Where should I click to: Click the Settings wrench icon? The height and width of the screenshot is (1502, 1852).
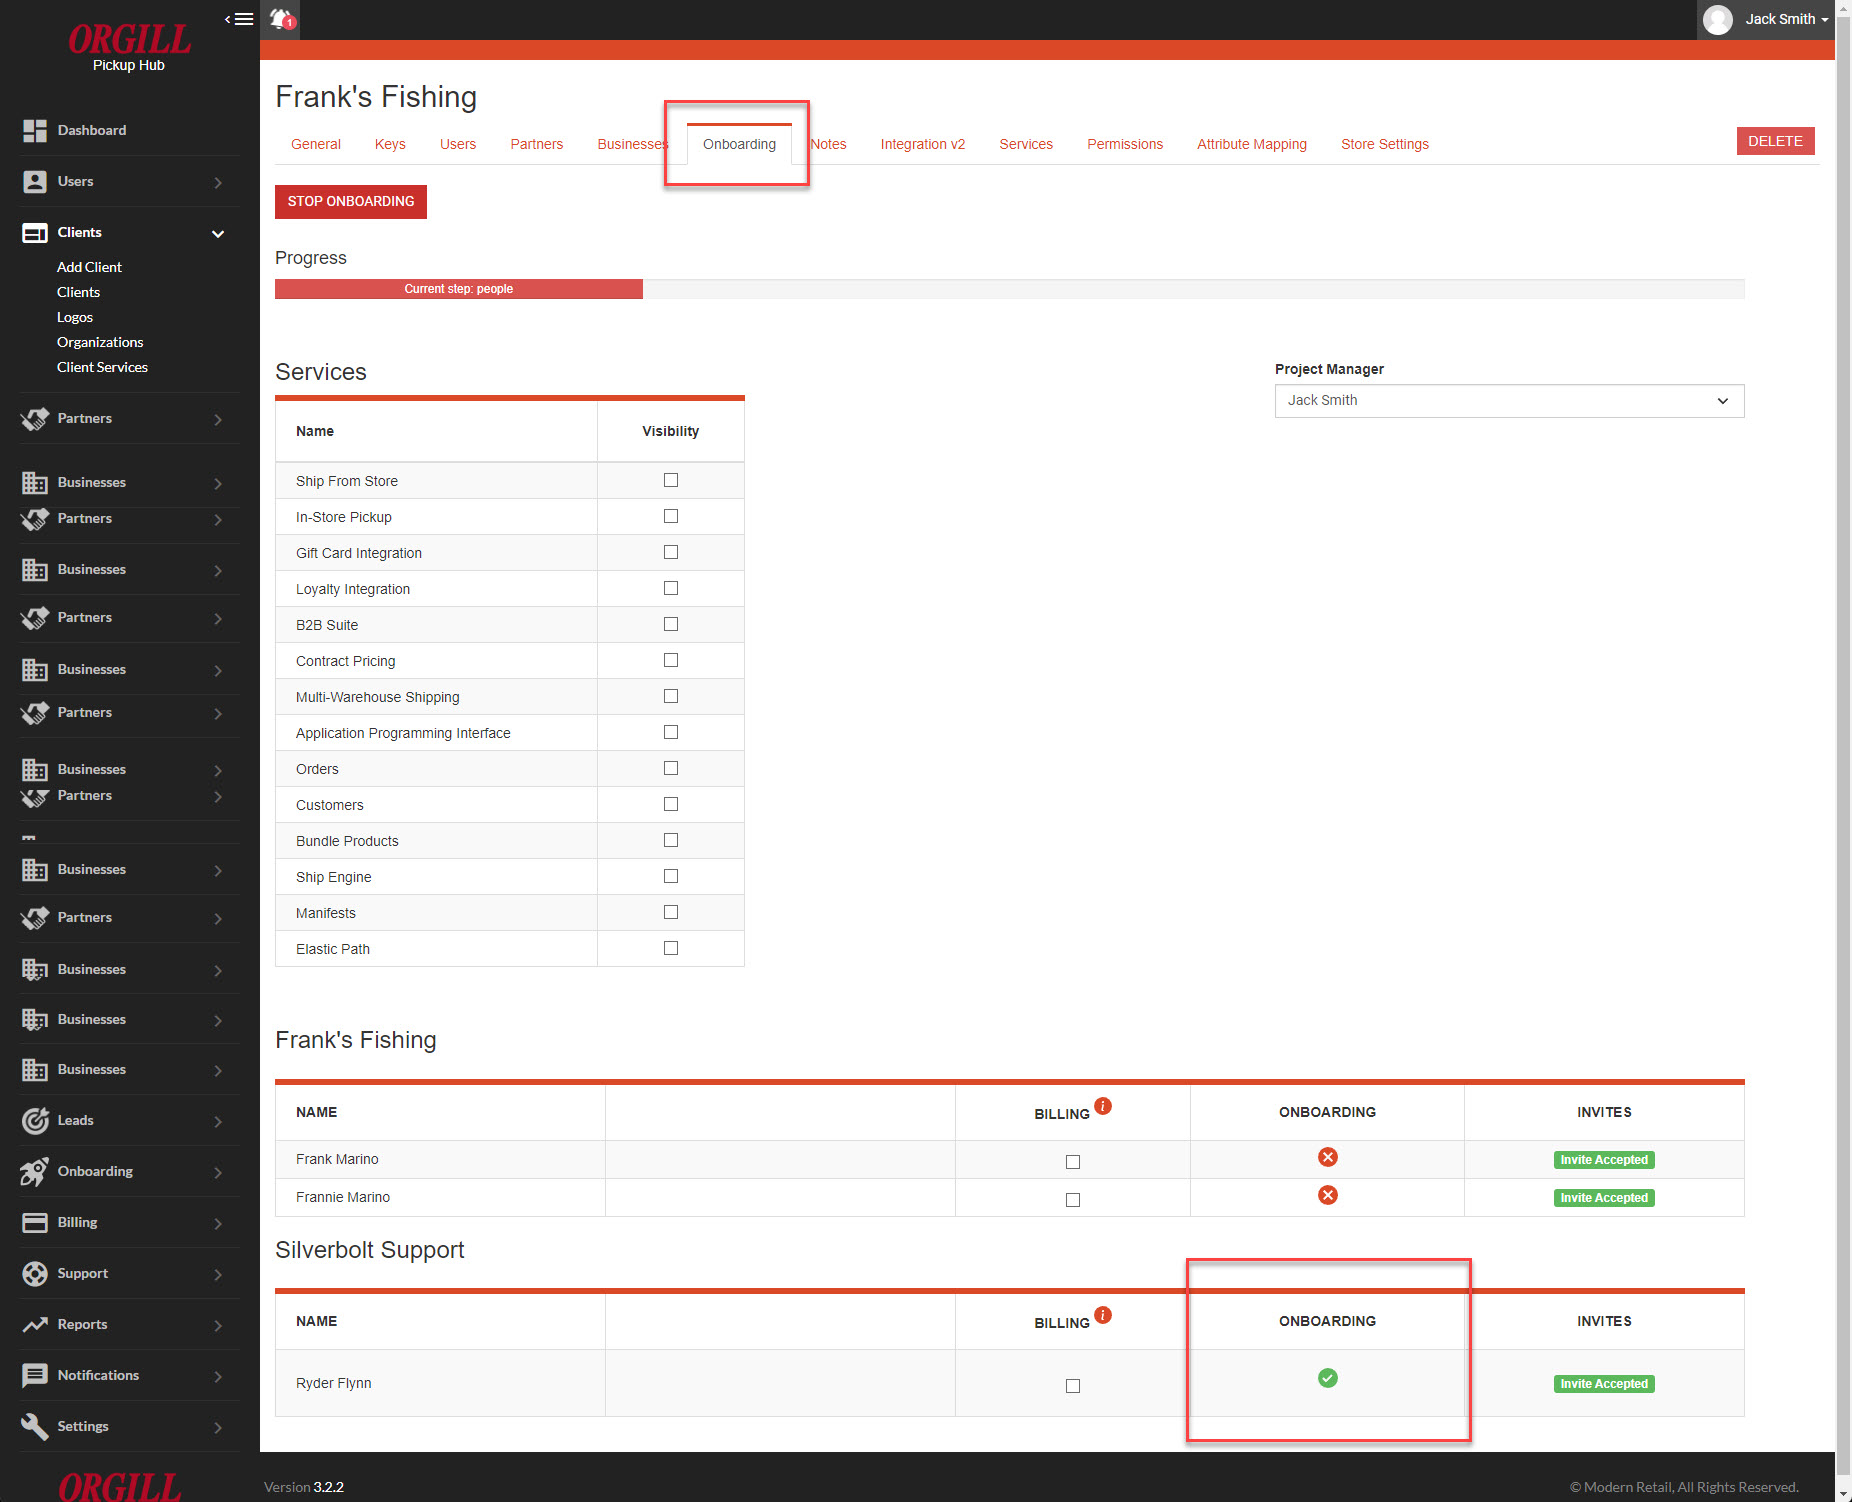pyautogui.click(x=35, y=1426)
